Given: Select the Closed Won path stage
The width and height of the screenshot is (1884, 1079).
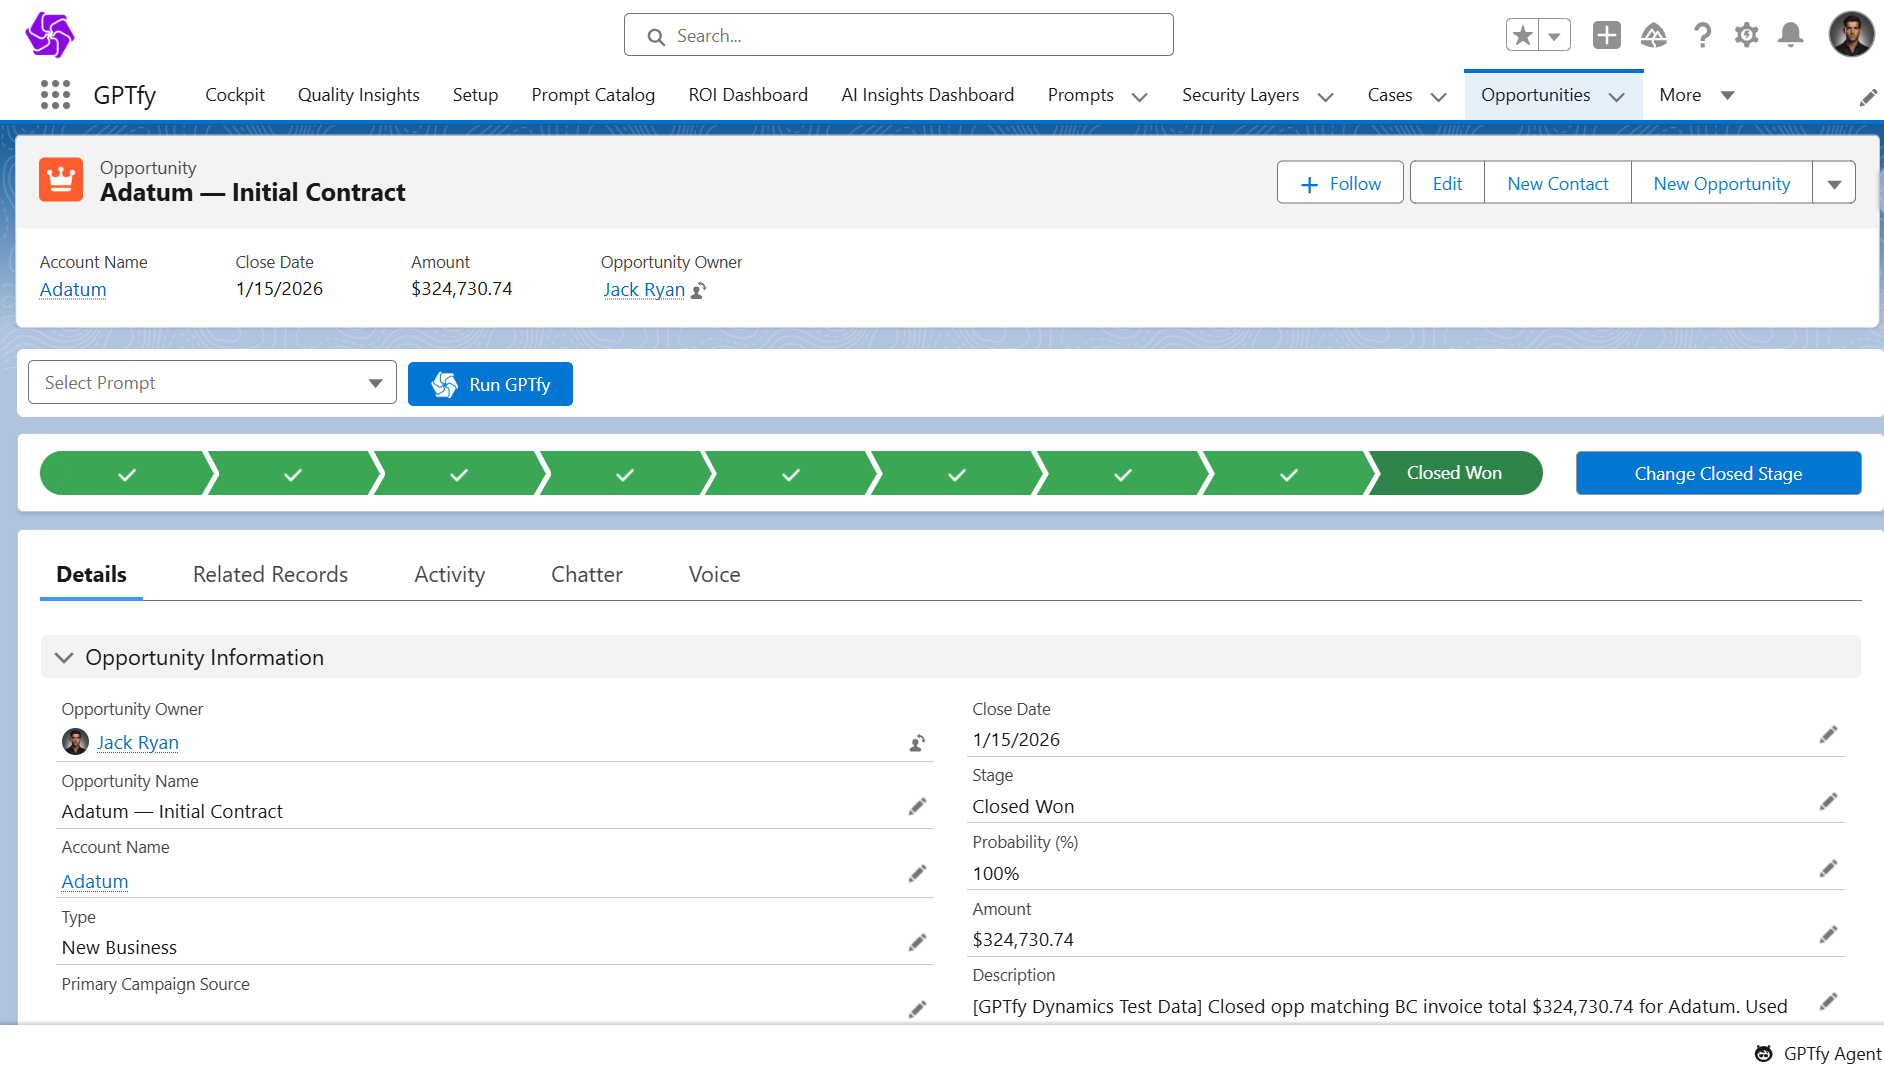Looking at the screenshot, I should click(x=1454, y=473).
